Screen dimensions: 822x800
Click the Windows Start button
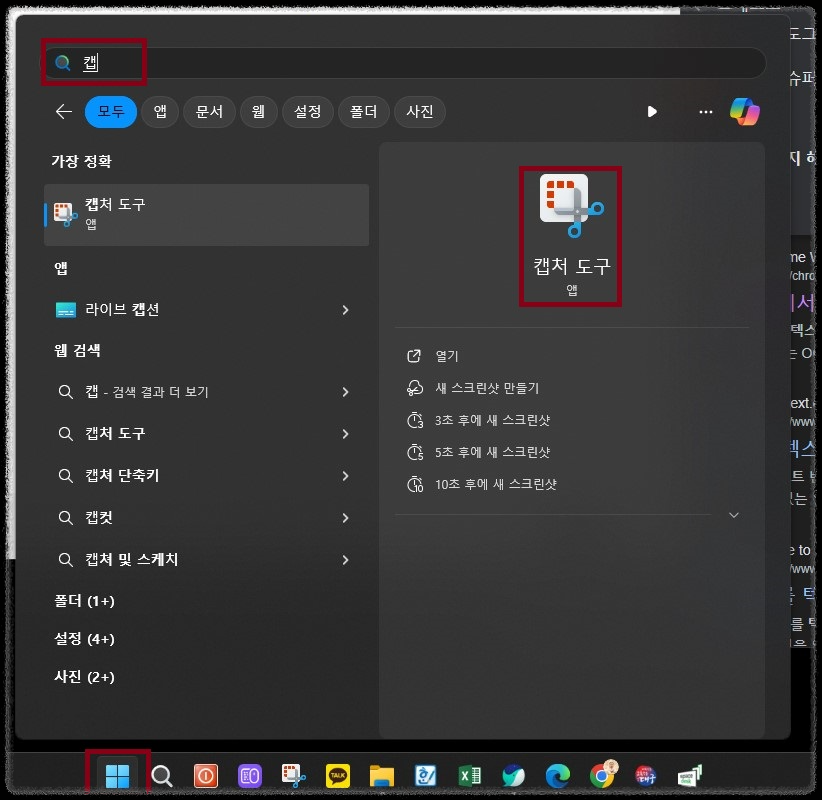click(117, 775)
